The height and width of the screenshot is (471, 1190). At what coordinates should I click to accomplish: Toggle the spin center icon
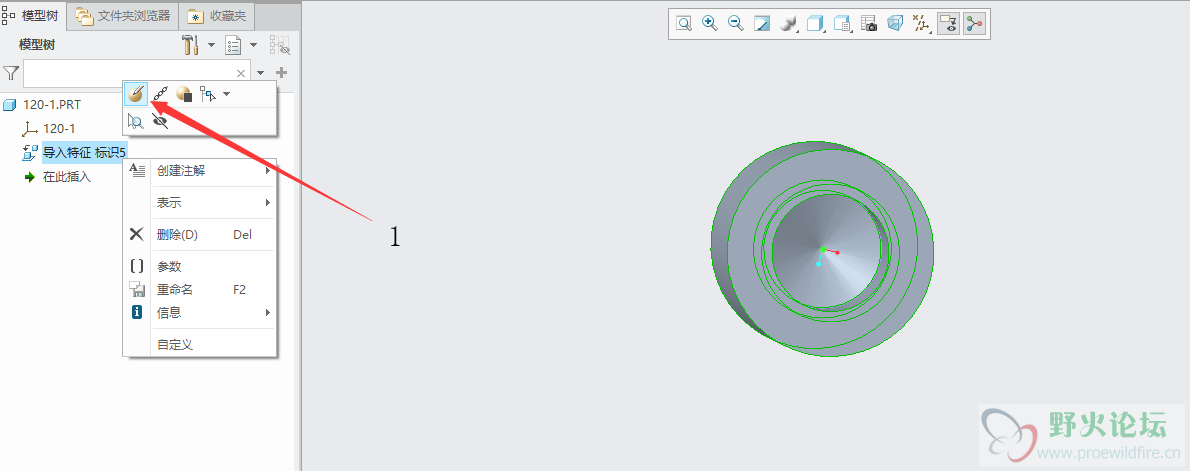974,24
